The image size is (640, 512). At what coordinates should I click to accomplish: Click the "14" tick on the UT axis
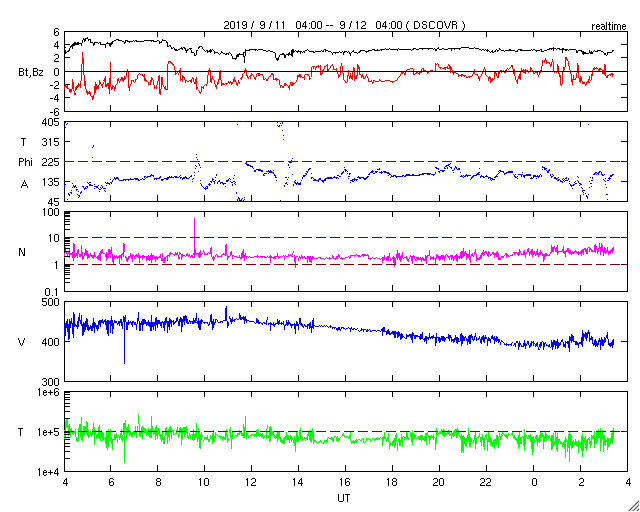298,482
